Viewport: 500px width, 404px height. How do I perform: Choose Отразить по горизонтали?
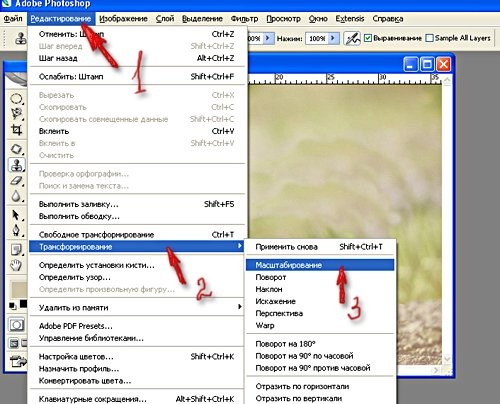pos(320,386)
